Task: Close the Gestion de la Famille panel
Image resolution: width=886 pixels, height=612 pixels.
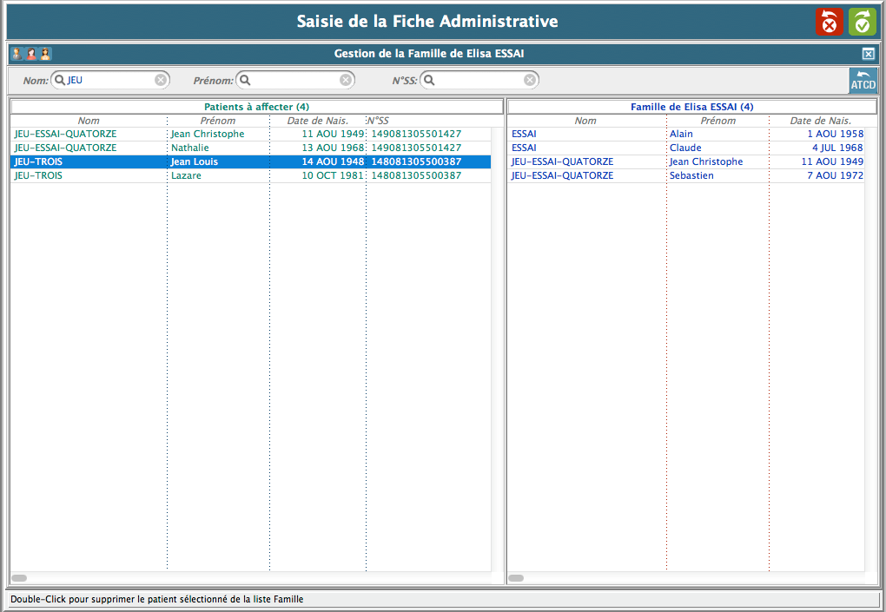Action: (x=868, y=54)
